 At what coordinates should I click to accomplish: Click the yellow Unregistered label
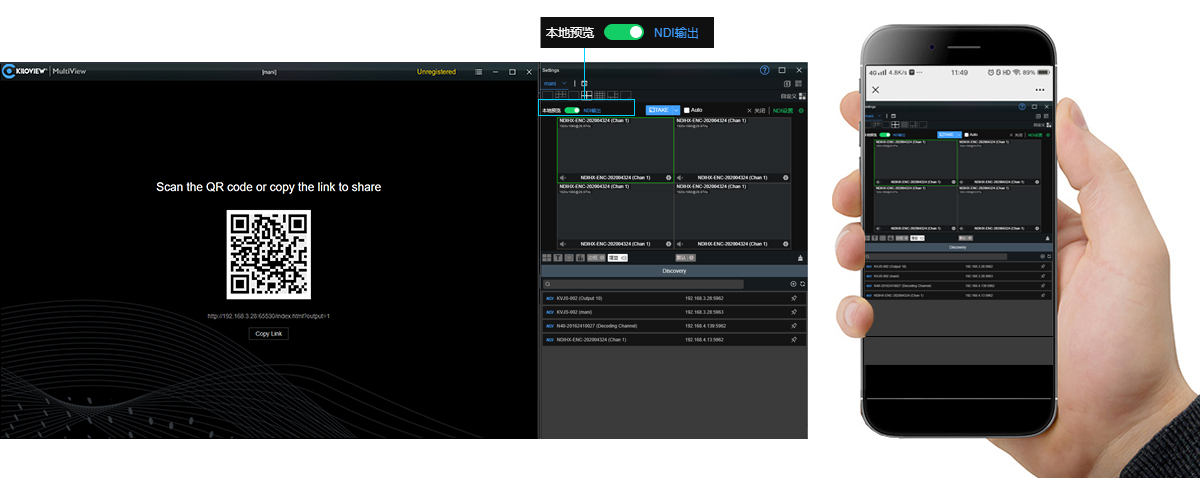coord(436,72)
